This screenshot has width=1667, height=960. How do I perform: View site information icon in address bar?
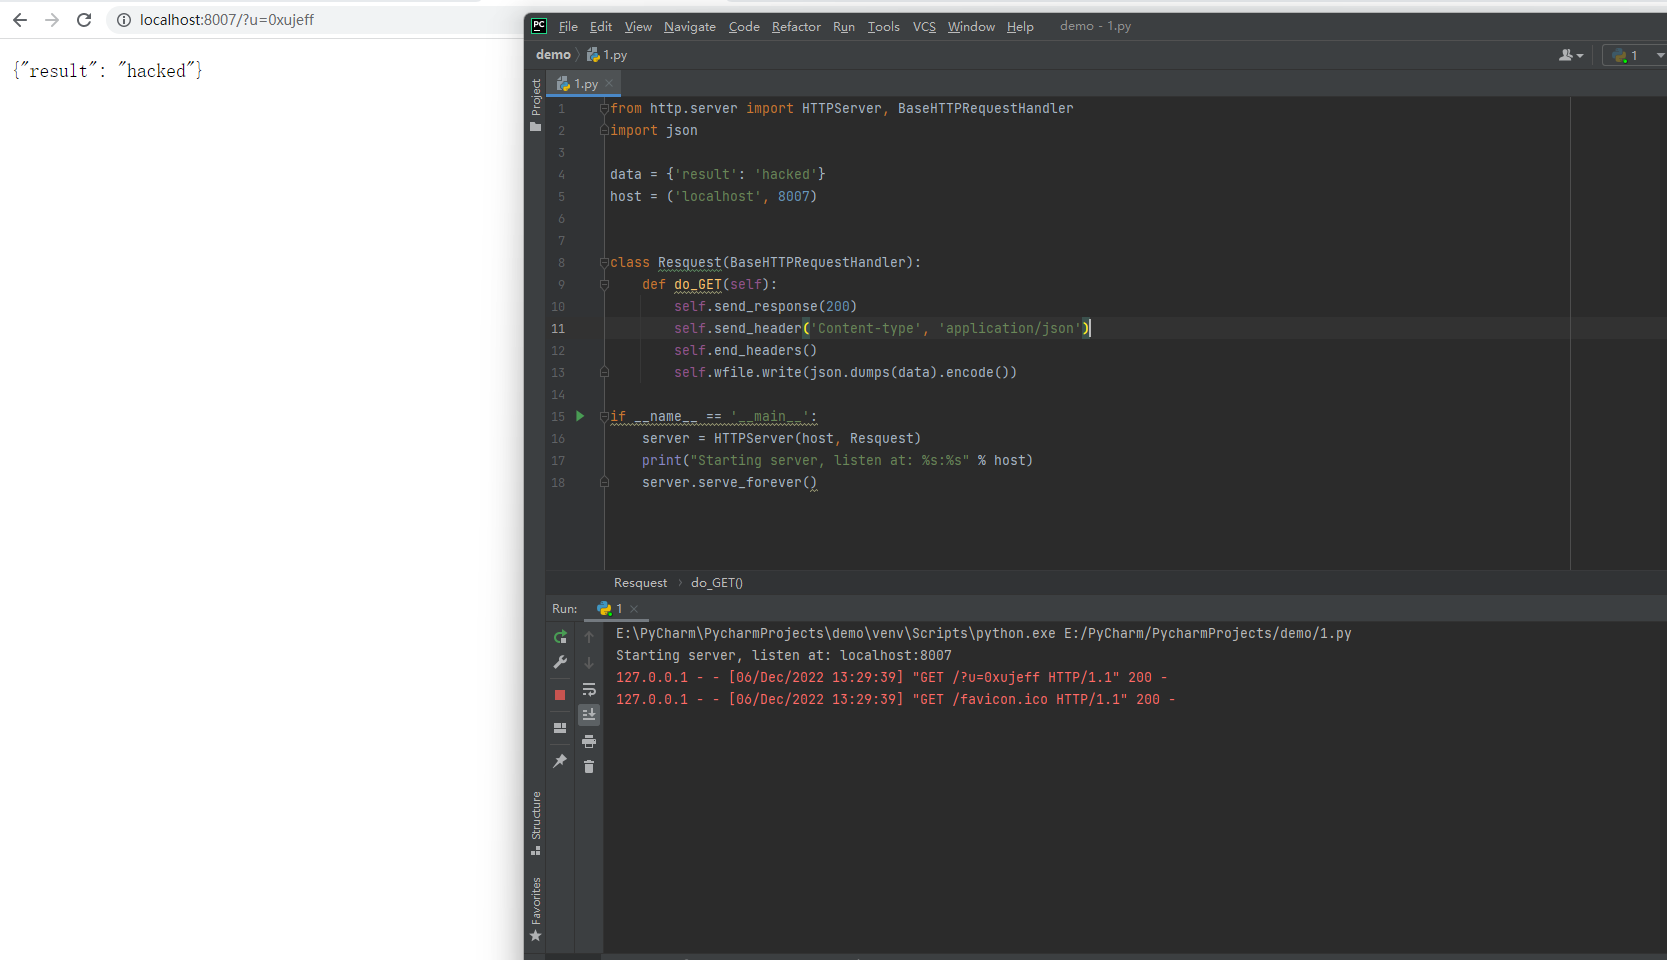click(x=124, y=20)
